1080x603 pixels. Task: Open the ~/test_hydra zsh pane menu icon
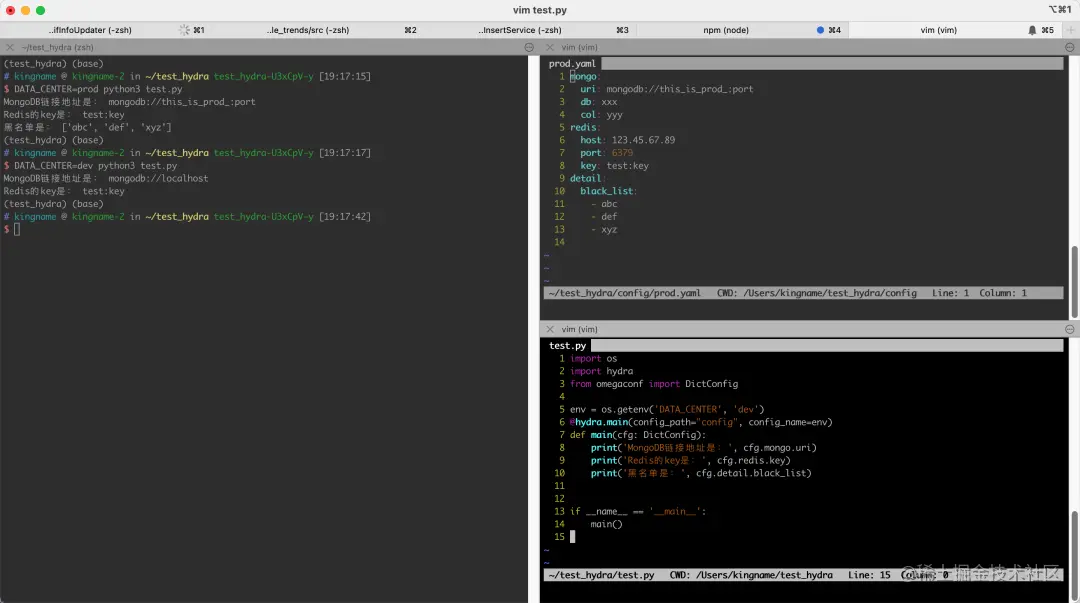coord(529,47)
